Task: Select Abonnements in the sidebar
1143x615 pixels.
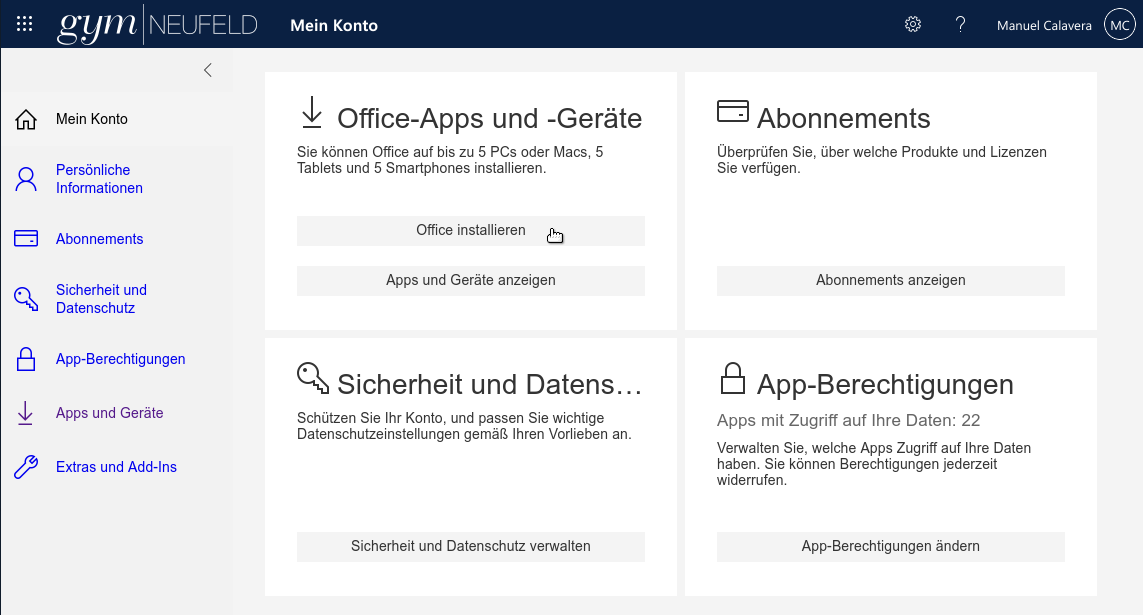Action: pos(99,239)
